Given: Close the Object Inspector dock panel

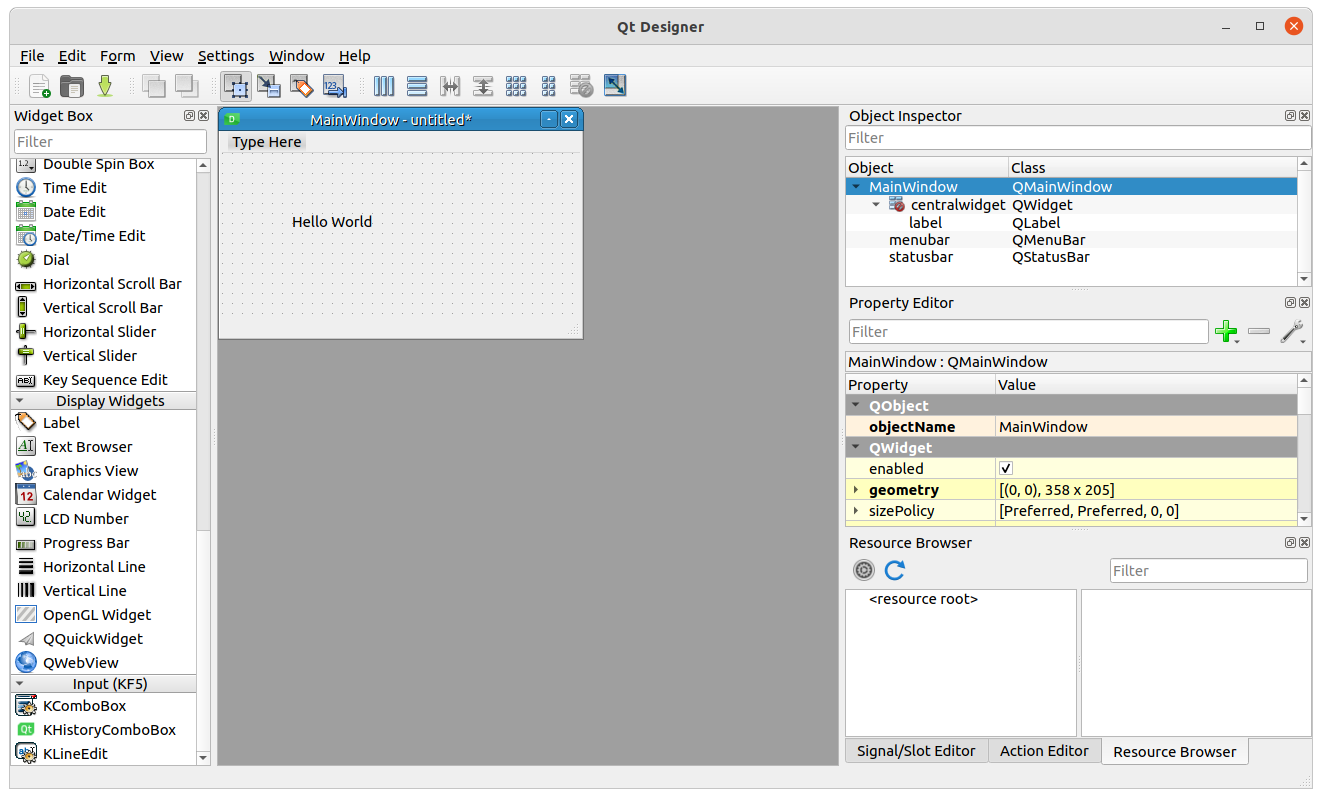Looking at the screenshot, I should [x=1304, y=116].
